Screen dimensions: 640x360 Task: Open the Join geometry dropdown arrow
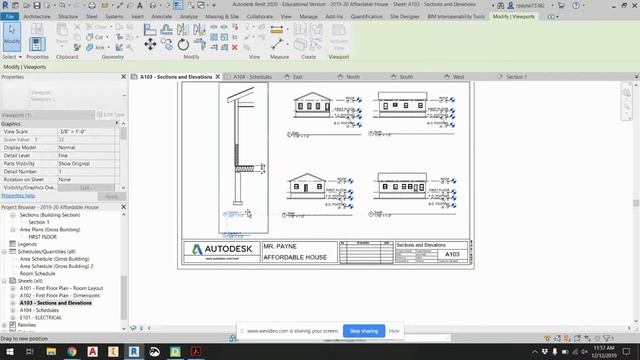tap(108, 47)
